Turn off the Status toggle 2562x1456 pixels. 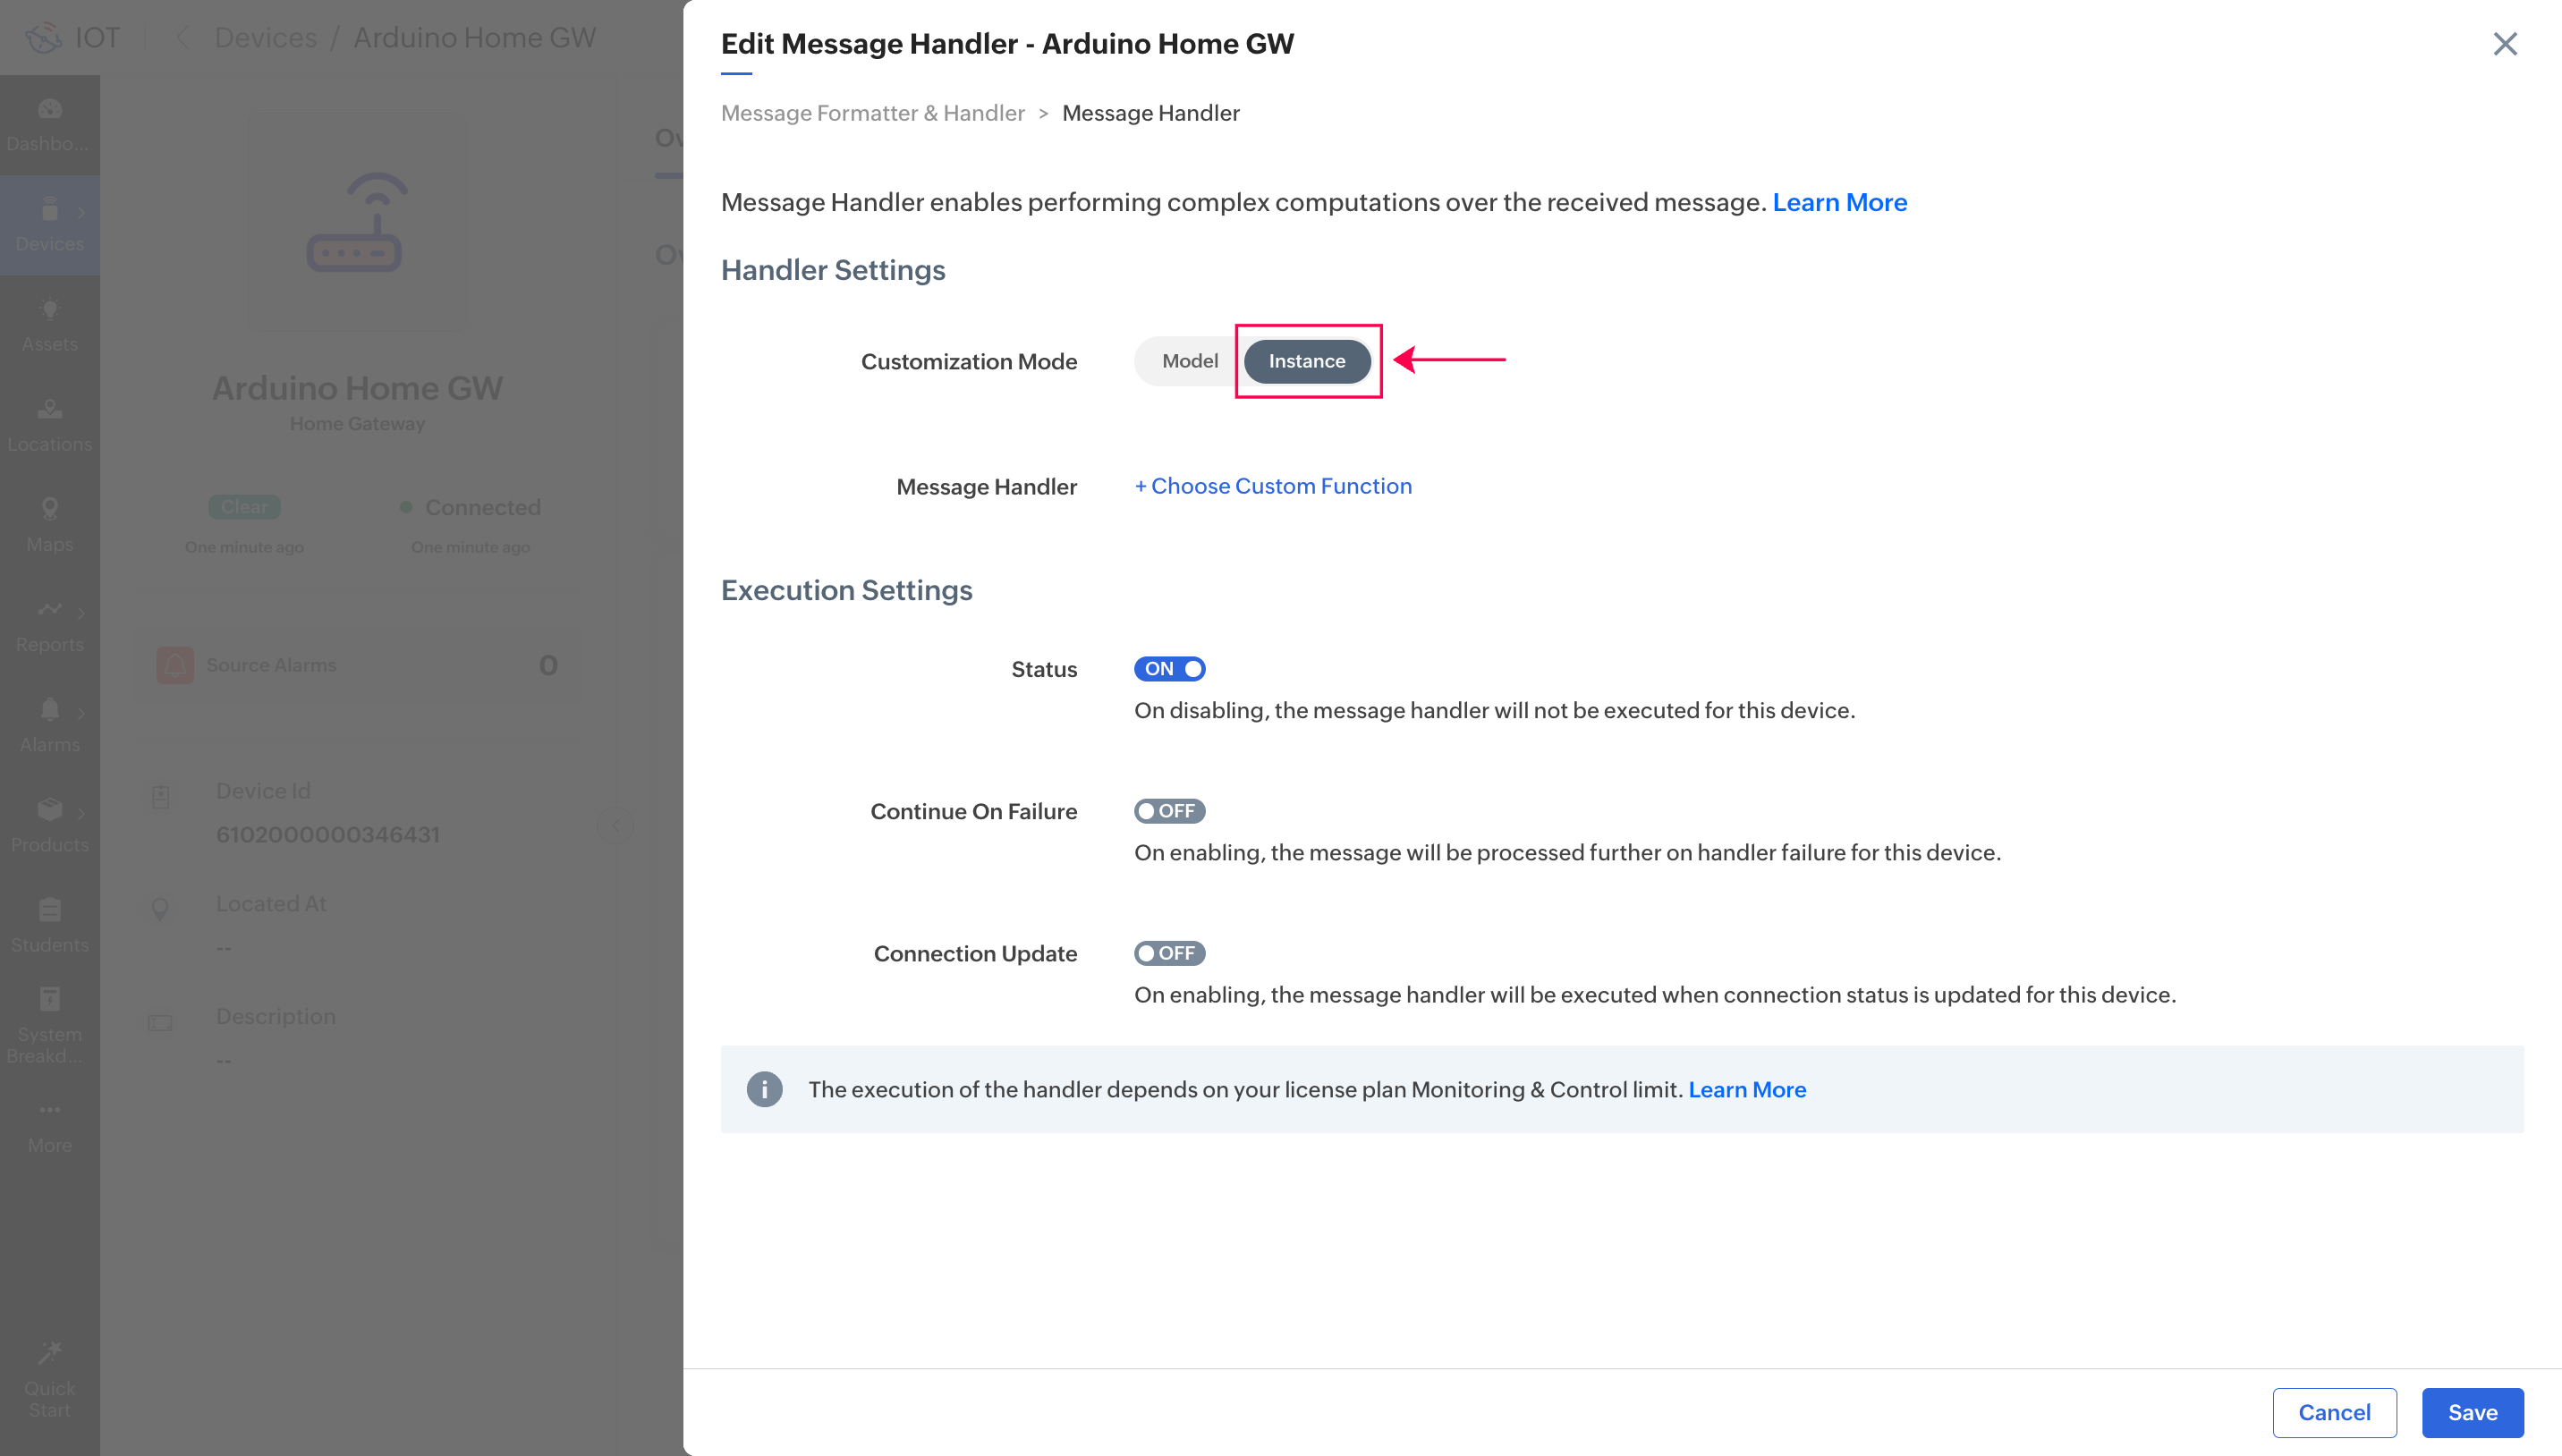tap(1169, 669)
